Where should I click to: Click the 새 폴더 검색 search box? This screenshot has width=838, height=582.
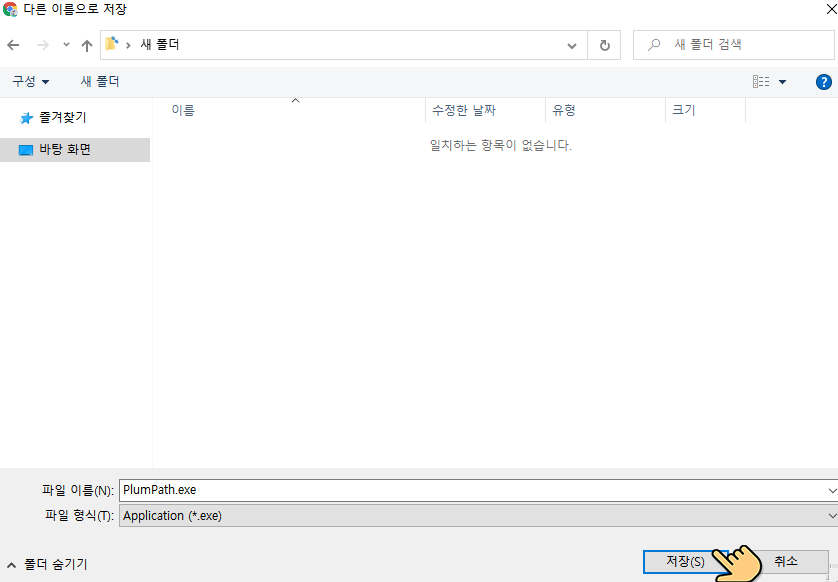pyautogui.click(x=740, y=45)
